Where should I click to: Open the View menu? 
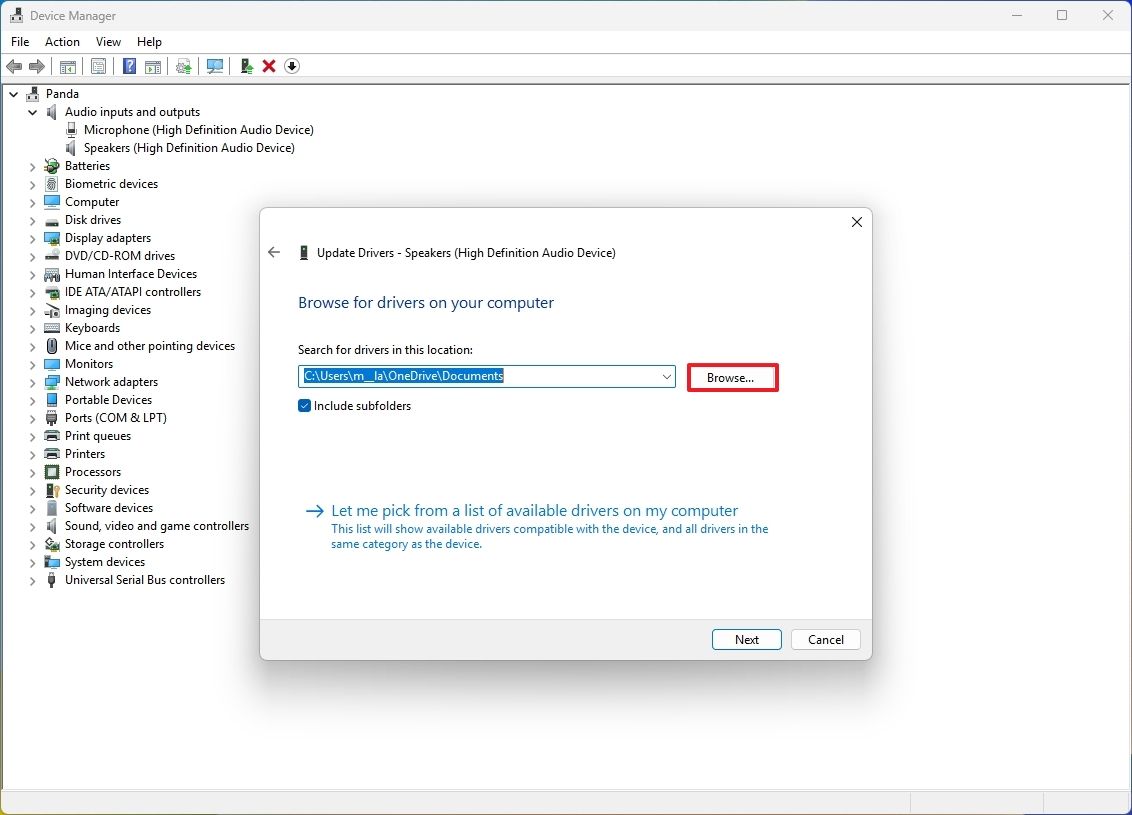pyautogui.click(x=108, y=41)
